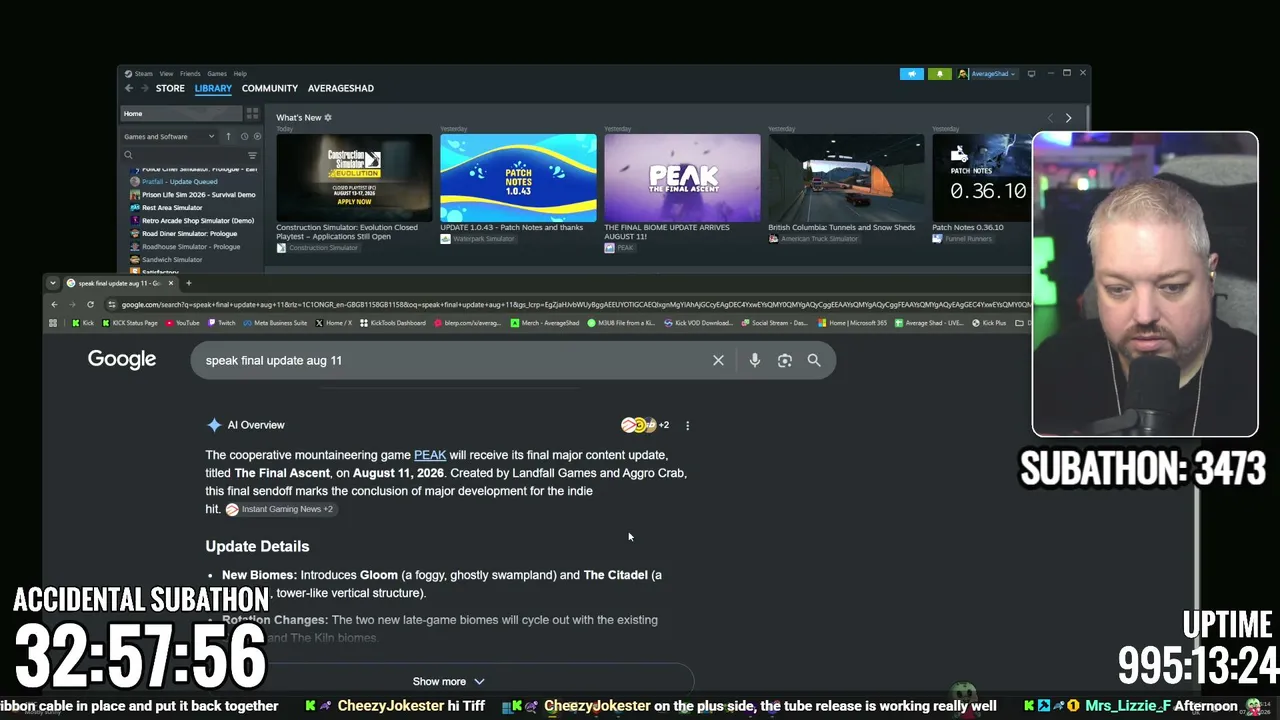This screenshot has height=720, width=1280.
Task: Open Google Lens image search
Action: click(x=785, y=360)
